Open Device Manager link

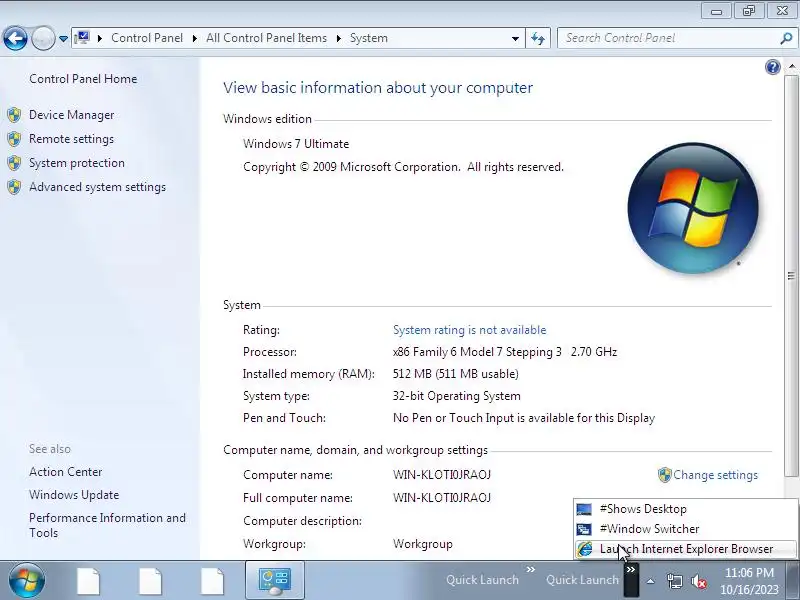pos(71,115)
